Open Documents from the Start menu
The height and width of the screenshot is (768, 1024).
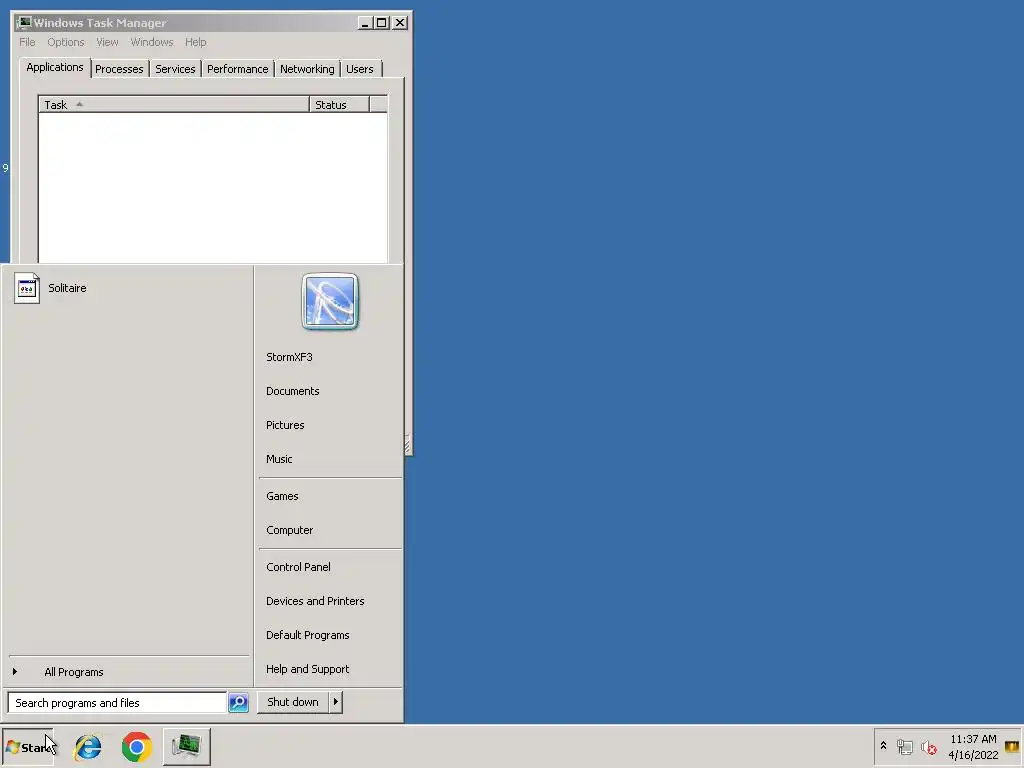(293, 391)
